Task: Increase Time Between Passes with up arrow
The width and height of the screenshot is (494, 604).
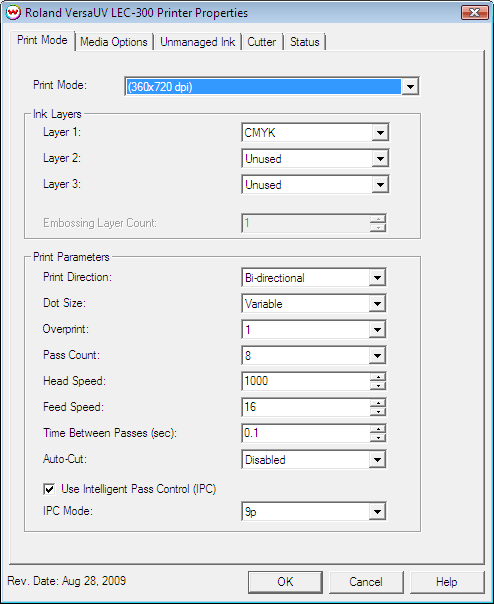Action: (x=378, y=429)
